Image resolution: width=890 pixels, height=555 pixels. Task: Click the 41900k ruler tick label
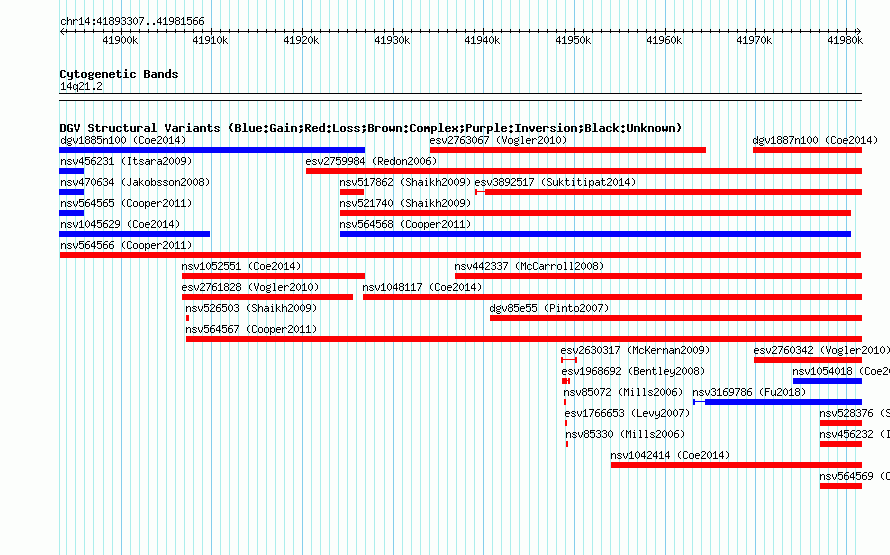click(120, 40)
